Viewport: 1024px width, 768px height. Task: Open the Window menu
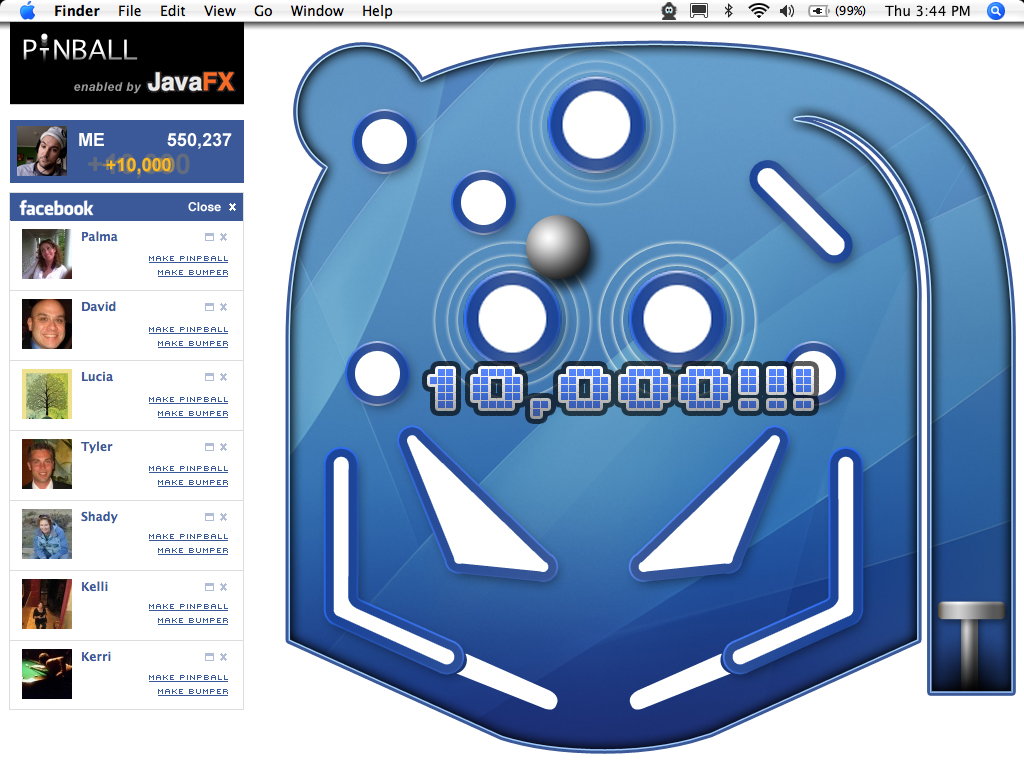(x=317, y=11)
